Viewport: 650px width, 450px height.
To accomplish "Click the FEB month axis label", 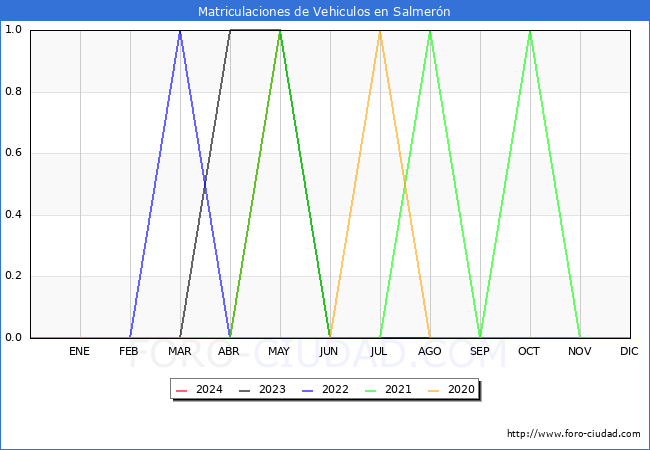I will [129, 351].
